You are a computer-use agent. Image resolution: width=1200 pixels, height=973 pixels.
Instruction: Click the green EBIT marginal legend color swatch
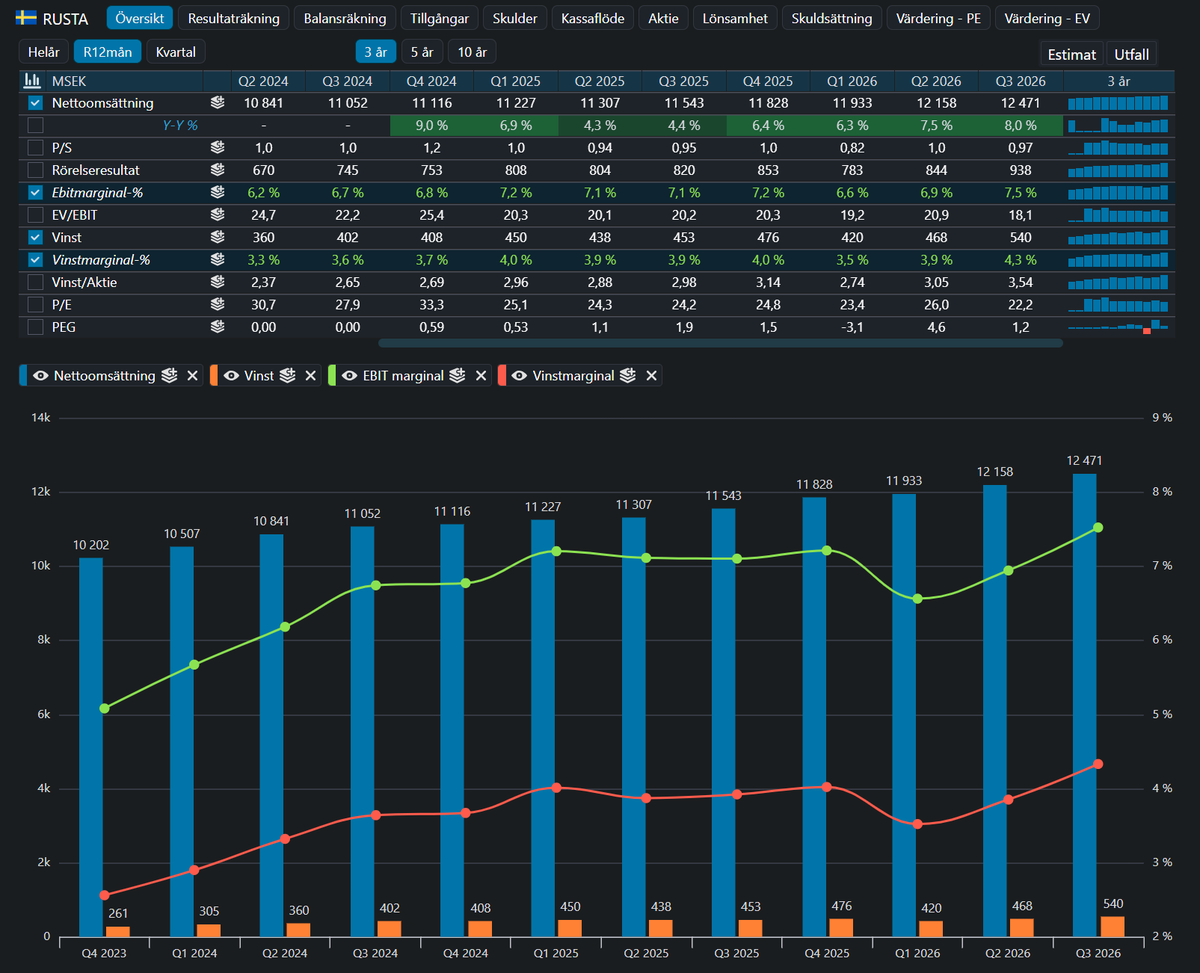tap(330, 376)
